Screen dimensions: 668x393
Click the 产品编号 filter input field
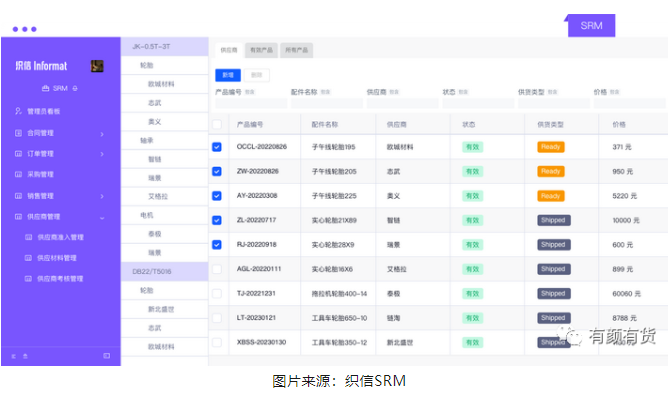click(251, 103)
